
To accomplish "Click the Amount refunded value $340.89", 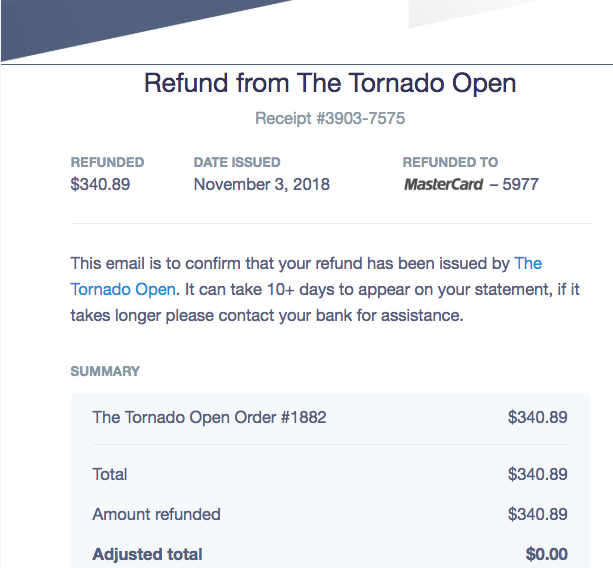I will pyautogui.click(x=538, y=514).
